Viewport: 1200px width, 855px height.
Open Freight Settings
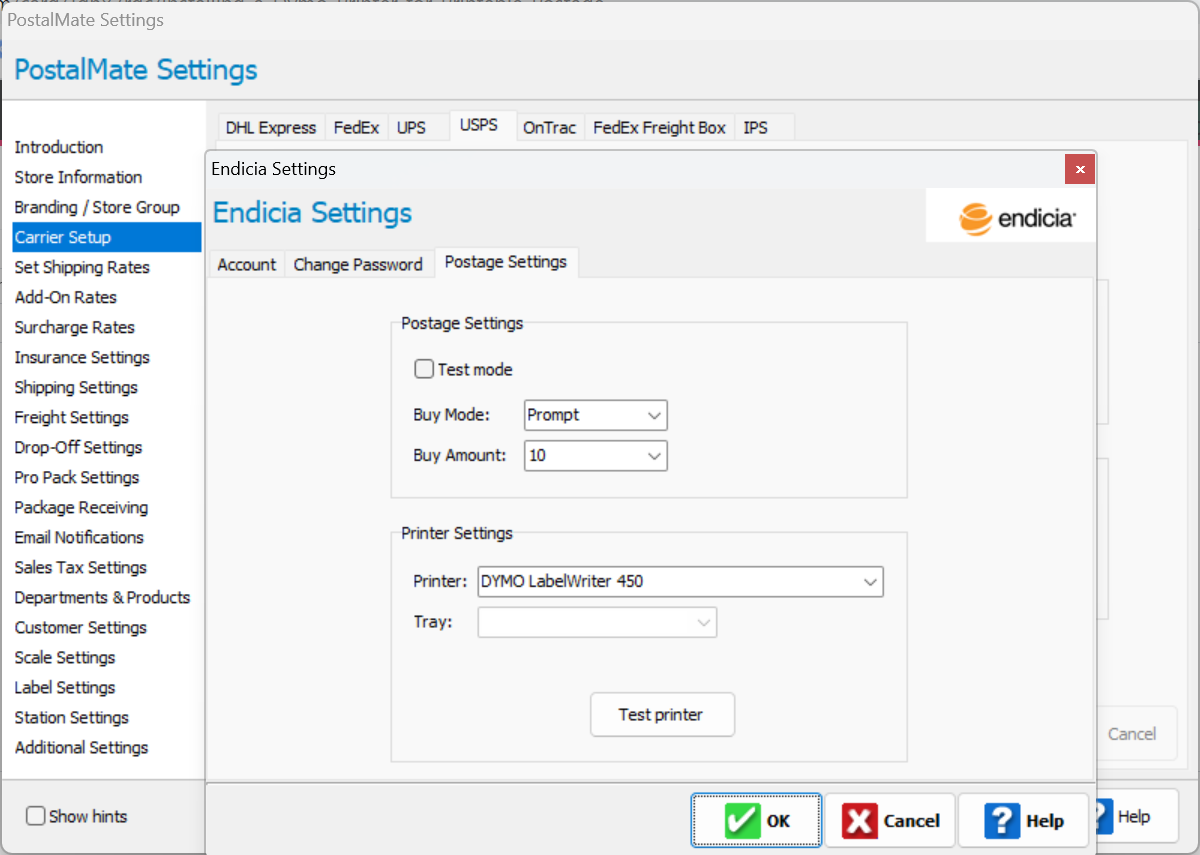coord(72,417)
